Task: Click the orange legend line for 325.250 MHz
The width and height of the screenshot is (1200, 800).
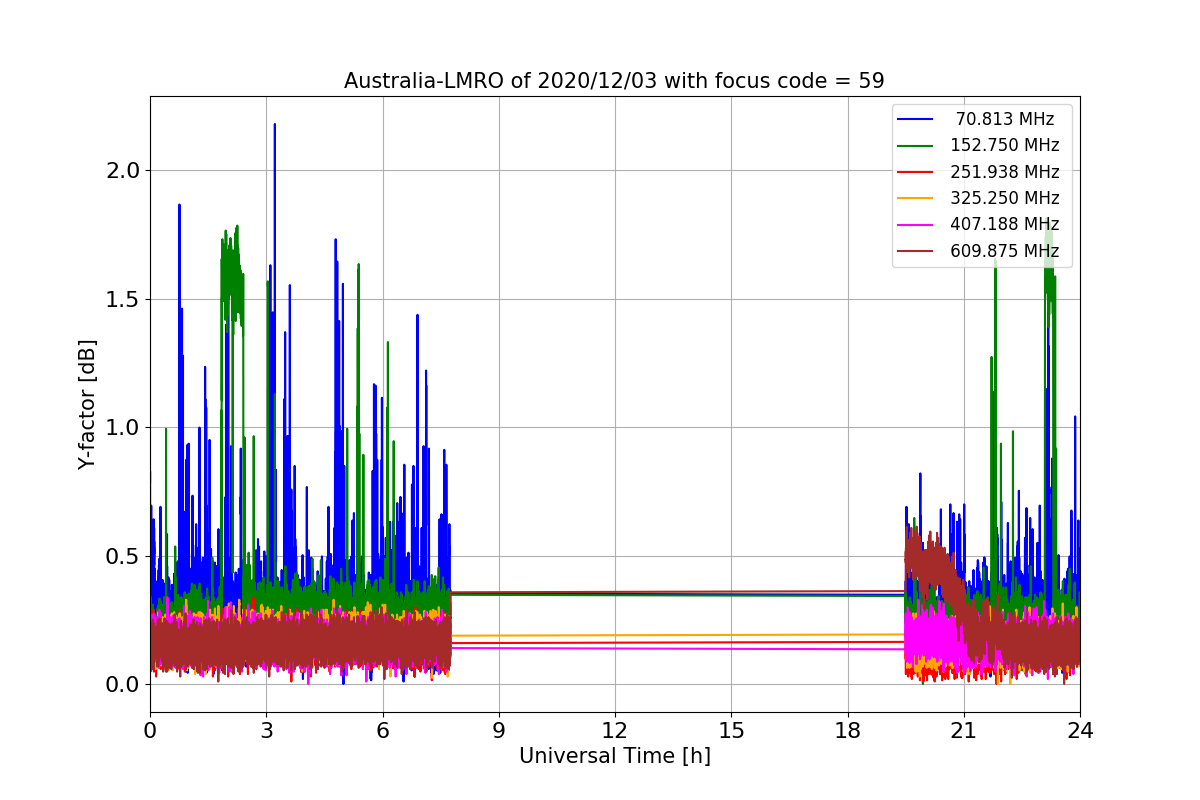Action: coord(916,198)
